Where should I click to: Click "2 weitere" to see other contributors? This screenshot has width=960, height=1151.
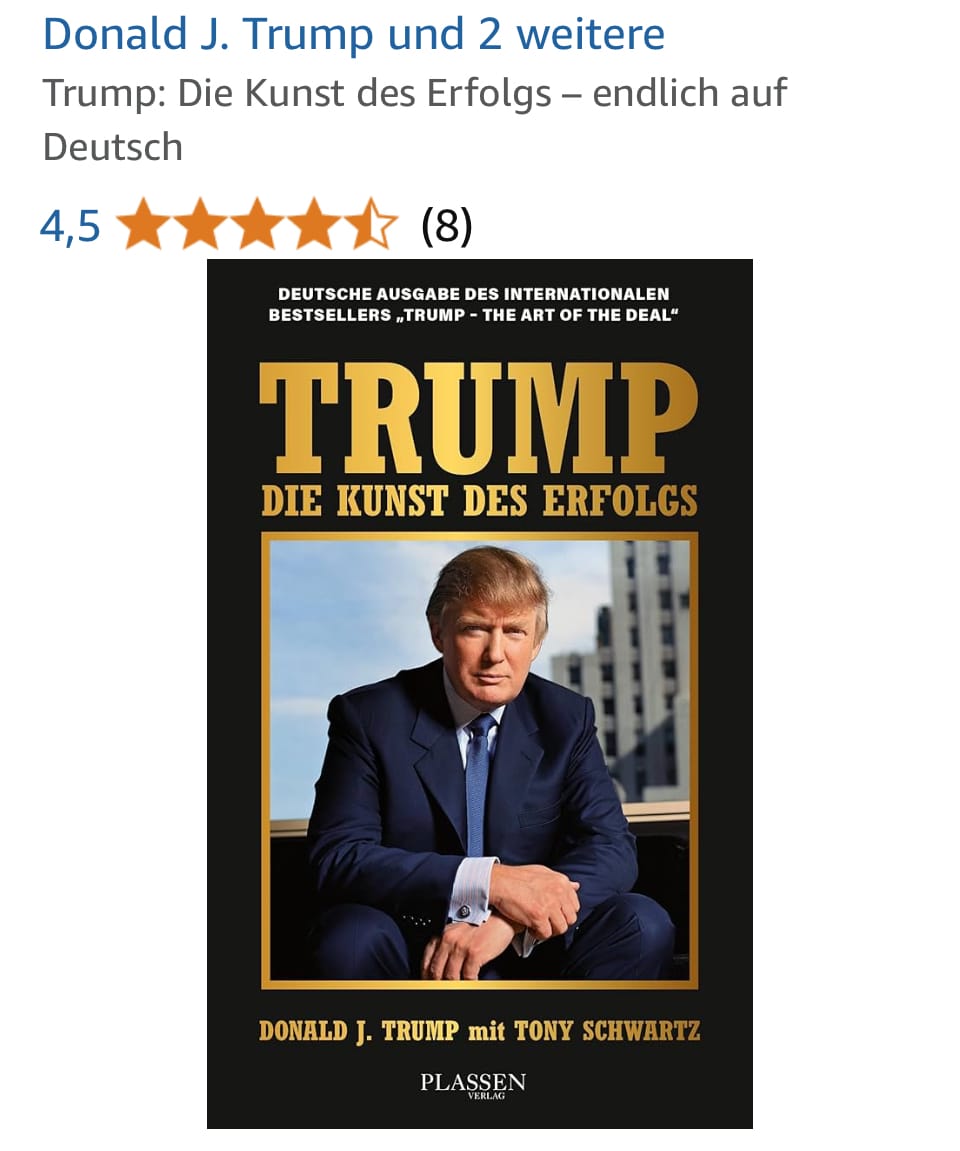pyautogui.click(x=572, y=35)
